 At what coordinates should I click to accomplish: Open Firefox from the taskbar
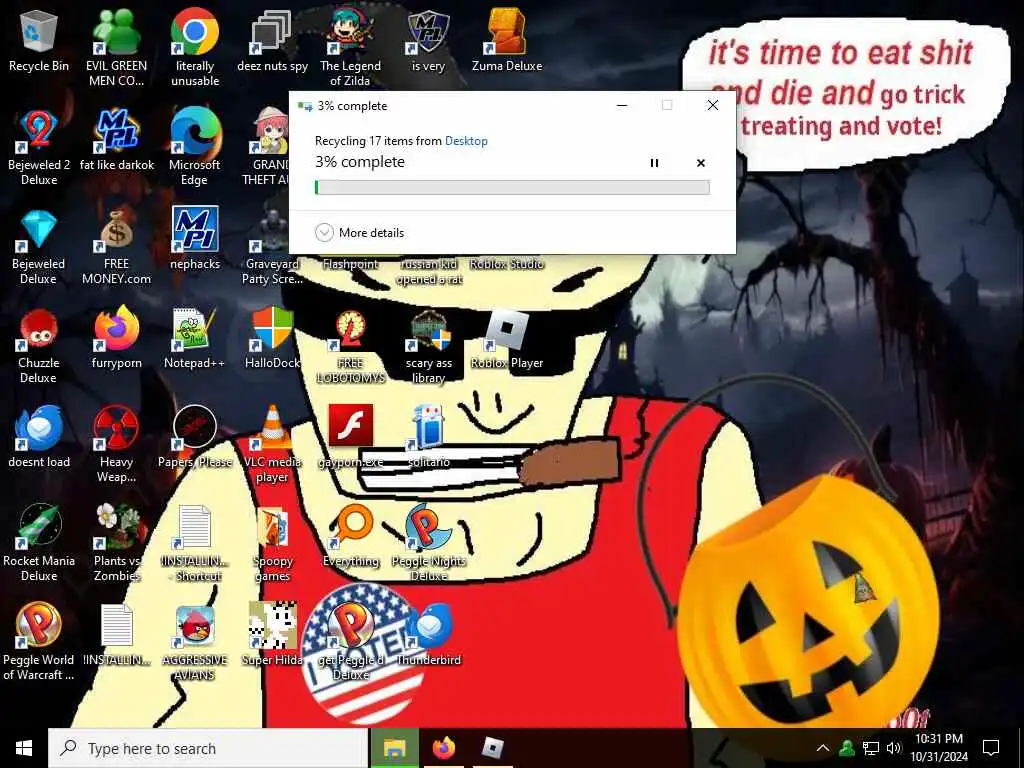[x=444, y=748]
